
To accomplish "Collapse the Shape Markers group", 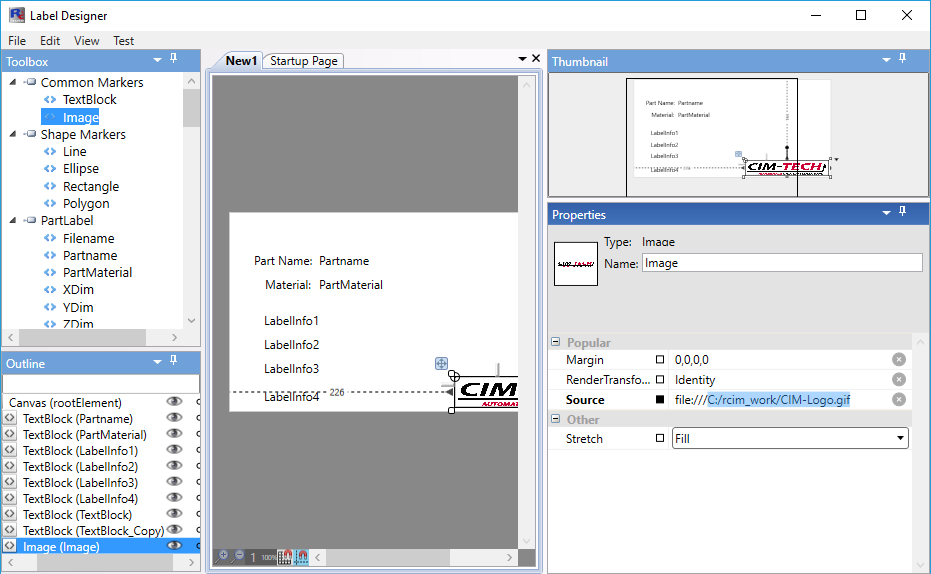I will coord(12,134).
